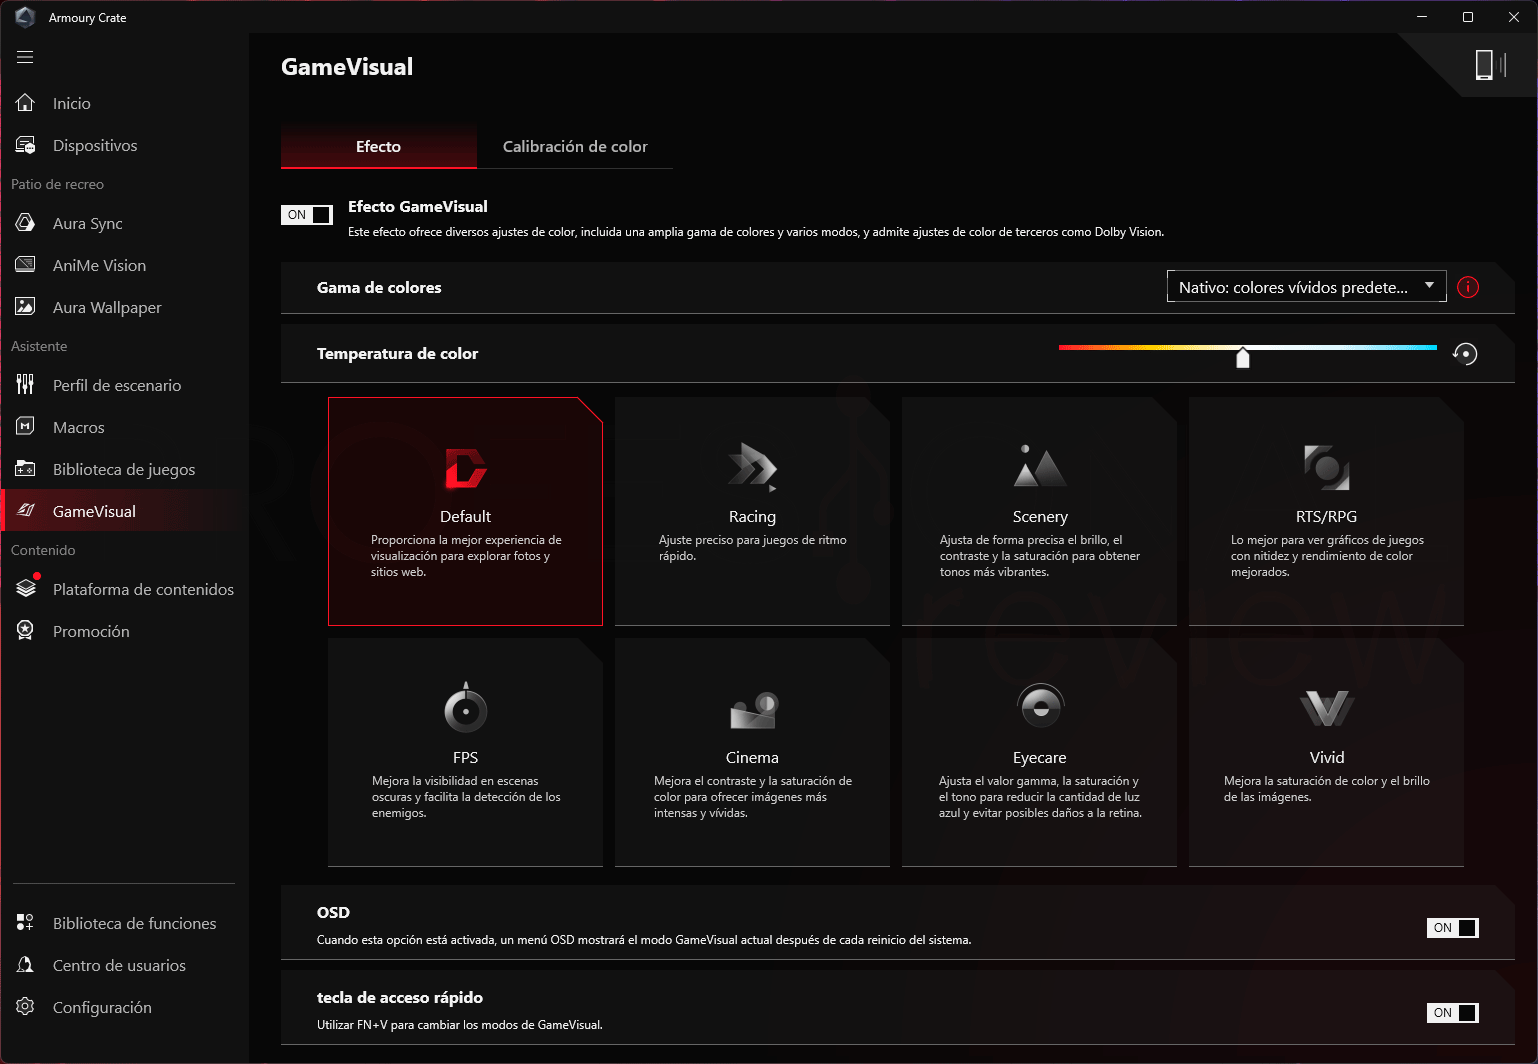Viewport: 1538px width, 1064px height.
Task: Click the Configuración gear icon
Action: pyautogui.click(x=25, y=1007)
